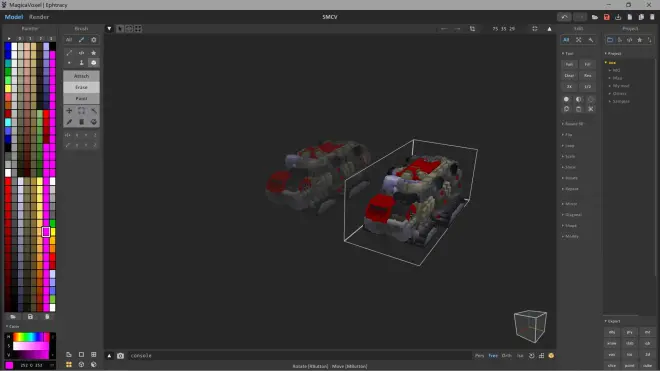The image size is (660, 371).
Task: Click the camera screenshot icon
Action: [x=120, y=356]
